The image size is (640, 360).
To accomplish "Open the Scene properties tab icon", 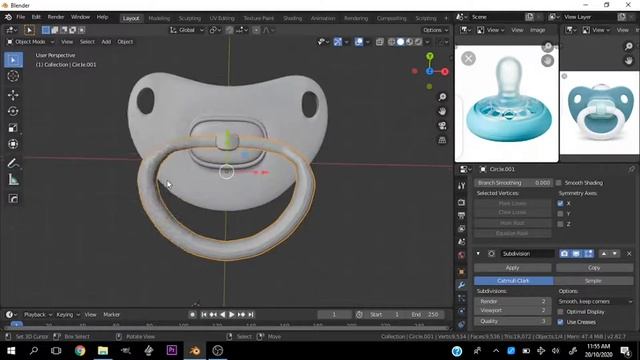I will 462,242.
